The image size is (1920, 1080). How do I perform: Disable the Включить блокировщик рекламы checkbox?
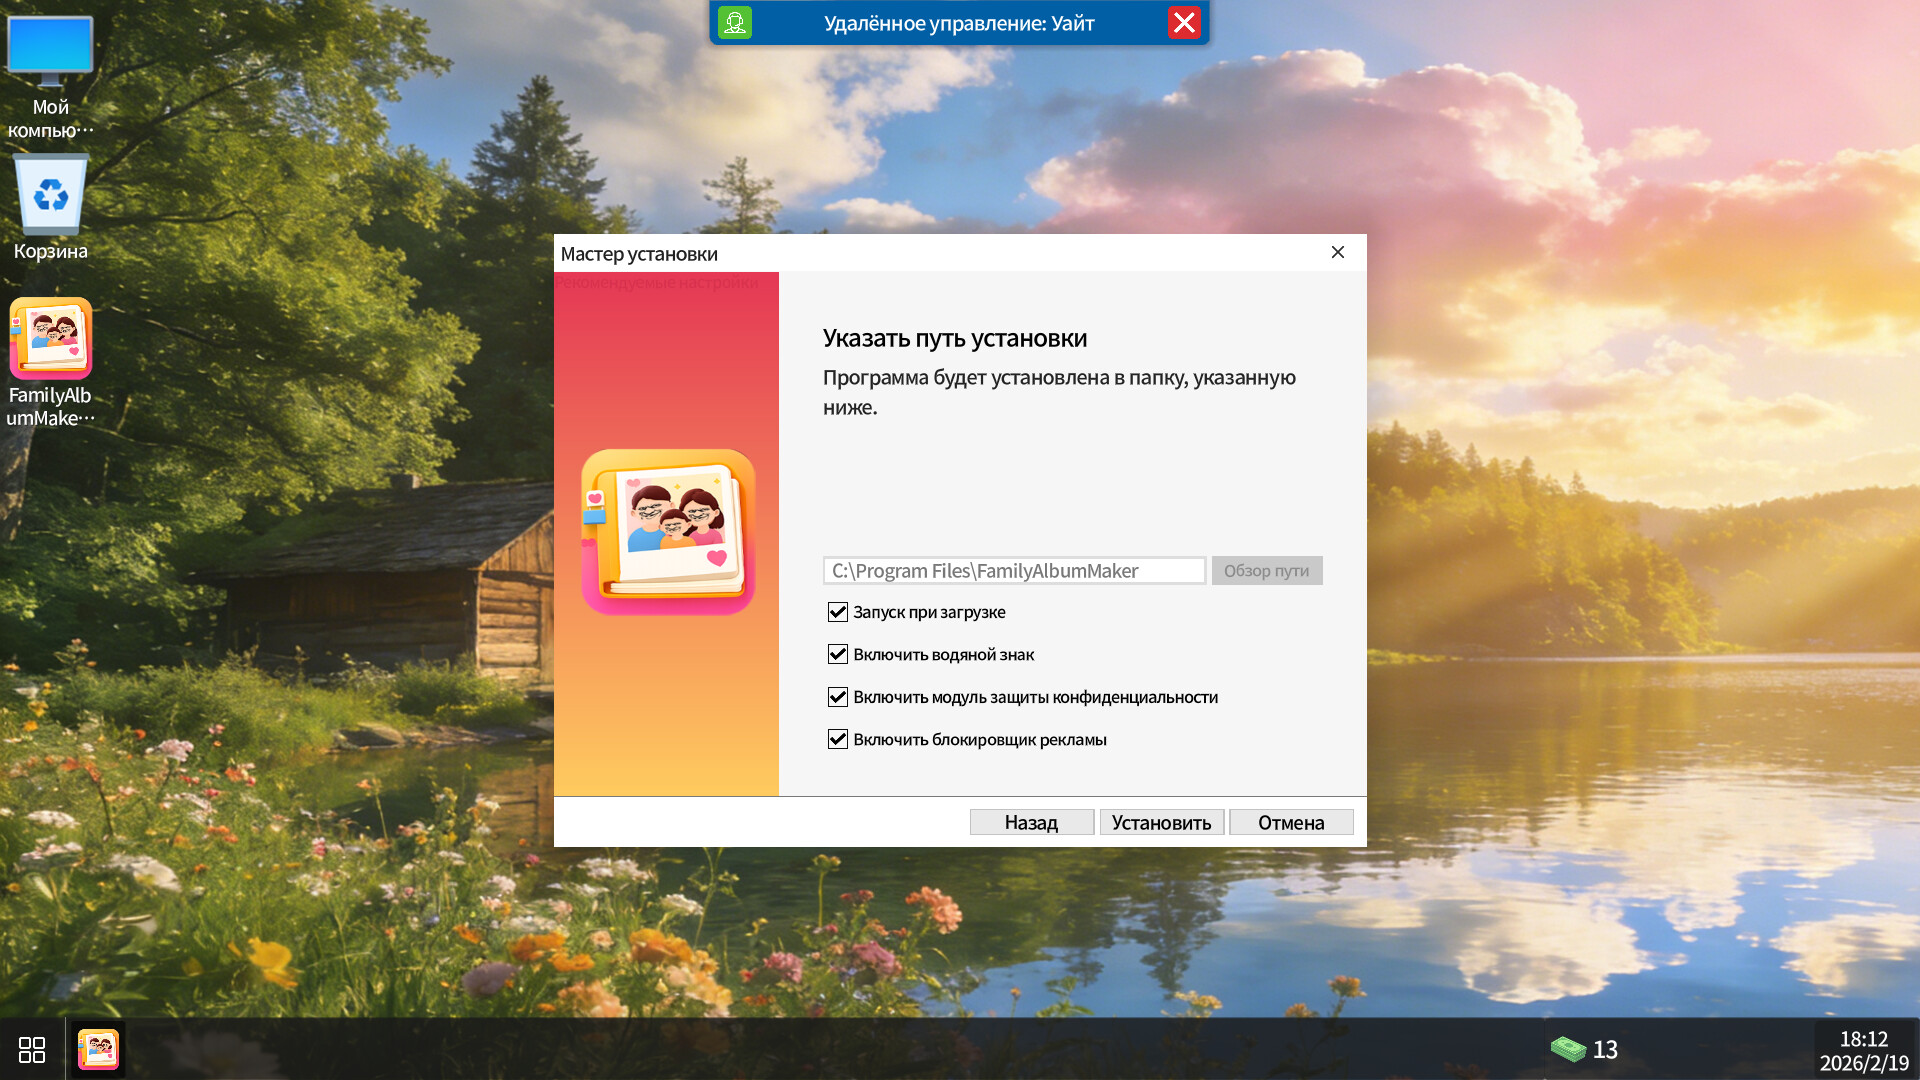click(837, 739)
